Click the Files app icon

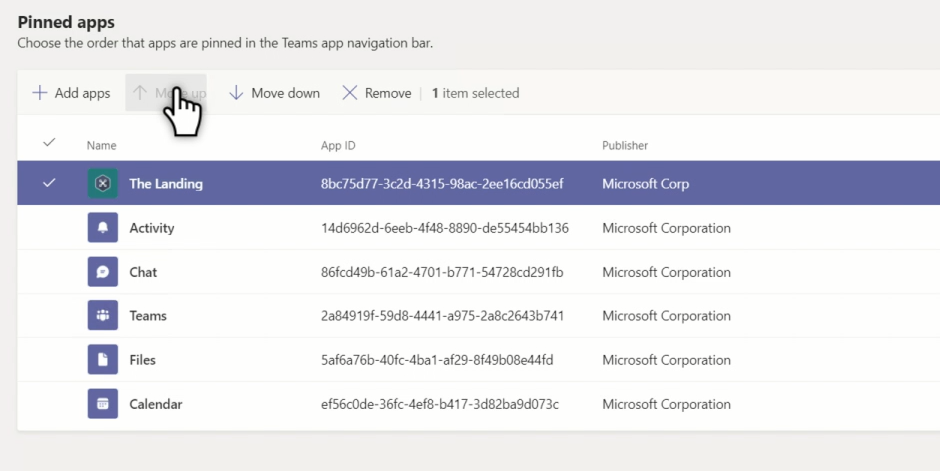[x=102, y=360]
